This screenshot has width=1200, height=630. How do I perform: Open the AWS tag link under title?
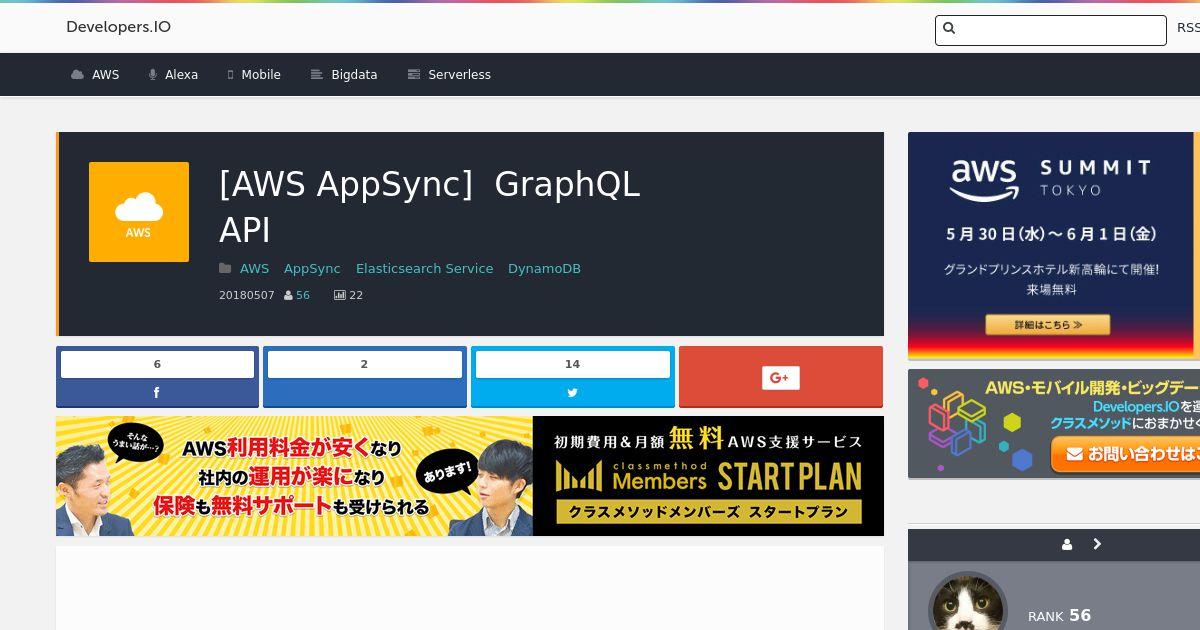(x=254, y=269)
